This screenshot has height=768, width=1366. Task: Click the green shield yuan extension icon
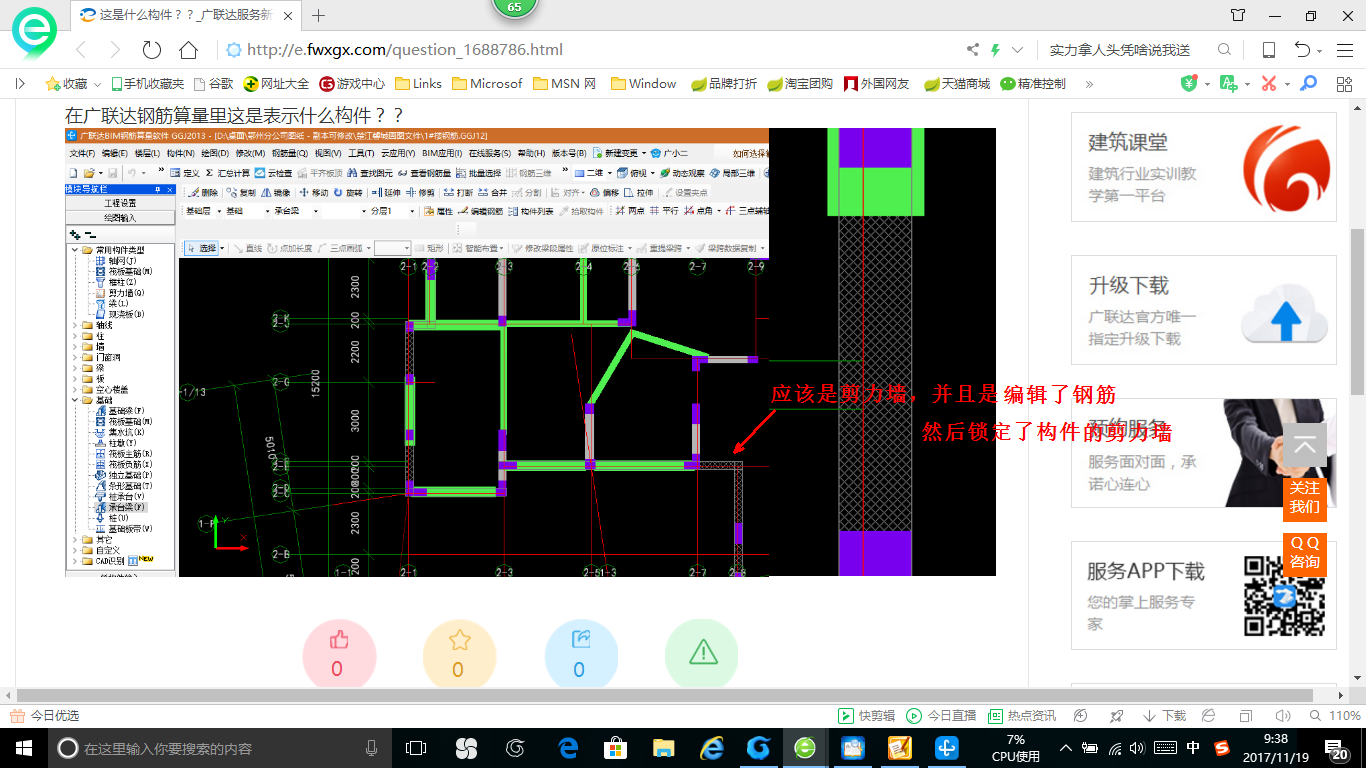coord(1189,84)
